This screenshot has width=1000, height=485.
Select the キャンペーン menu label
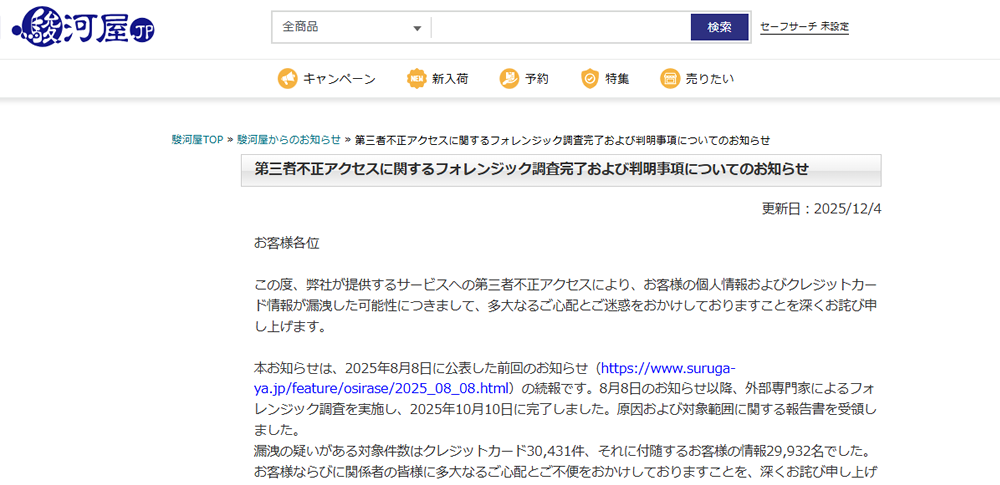pyautogui.click(x=339, y=79)
